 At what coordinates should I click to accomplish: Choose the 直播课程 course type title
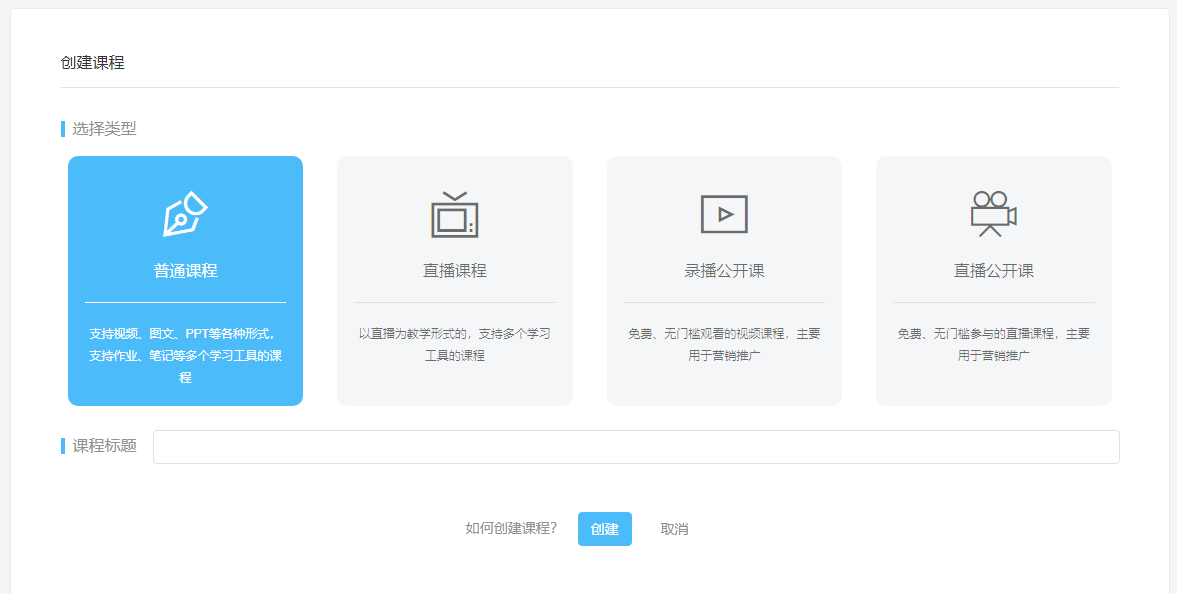tap(454, 271)
